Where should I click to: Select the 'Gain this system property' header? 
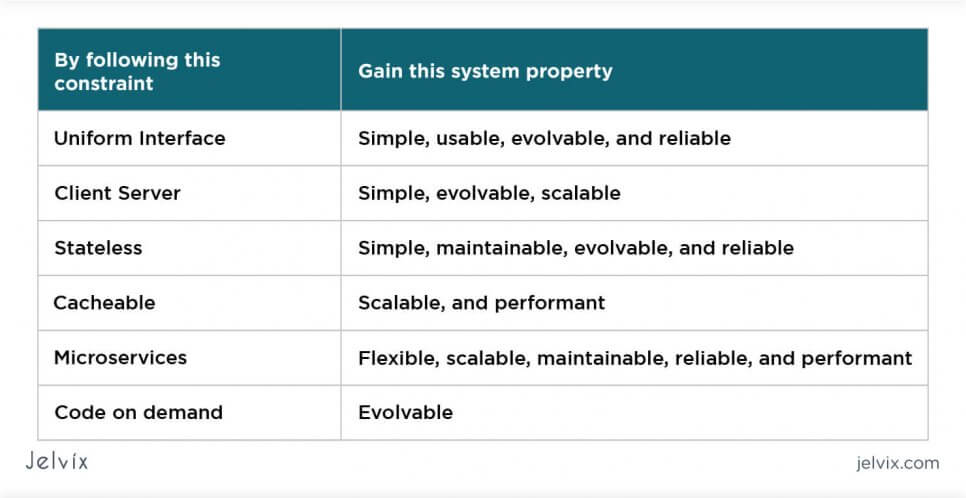click(x=635, y=70)
